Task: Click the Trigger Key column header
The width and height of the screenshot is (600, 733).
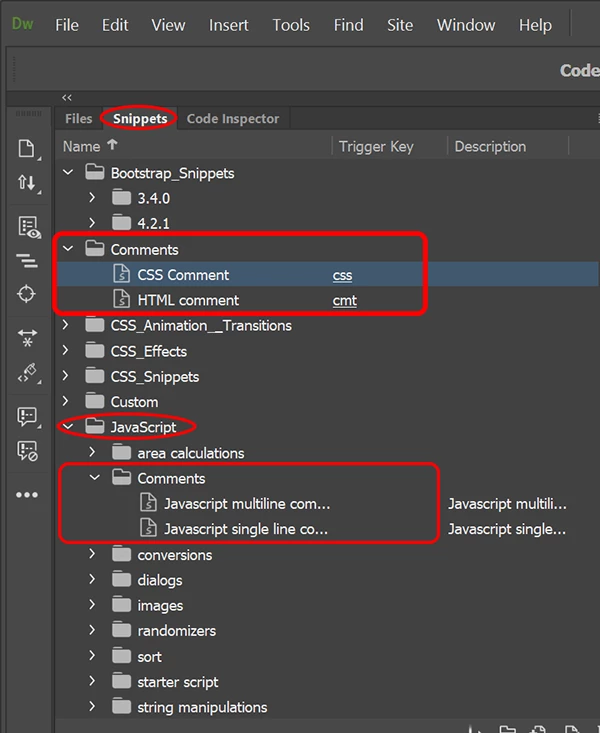Action: tap(376, 146)
